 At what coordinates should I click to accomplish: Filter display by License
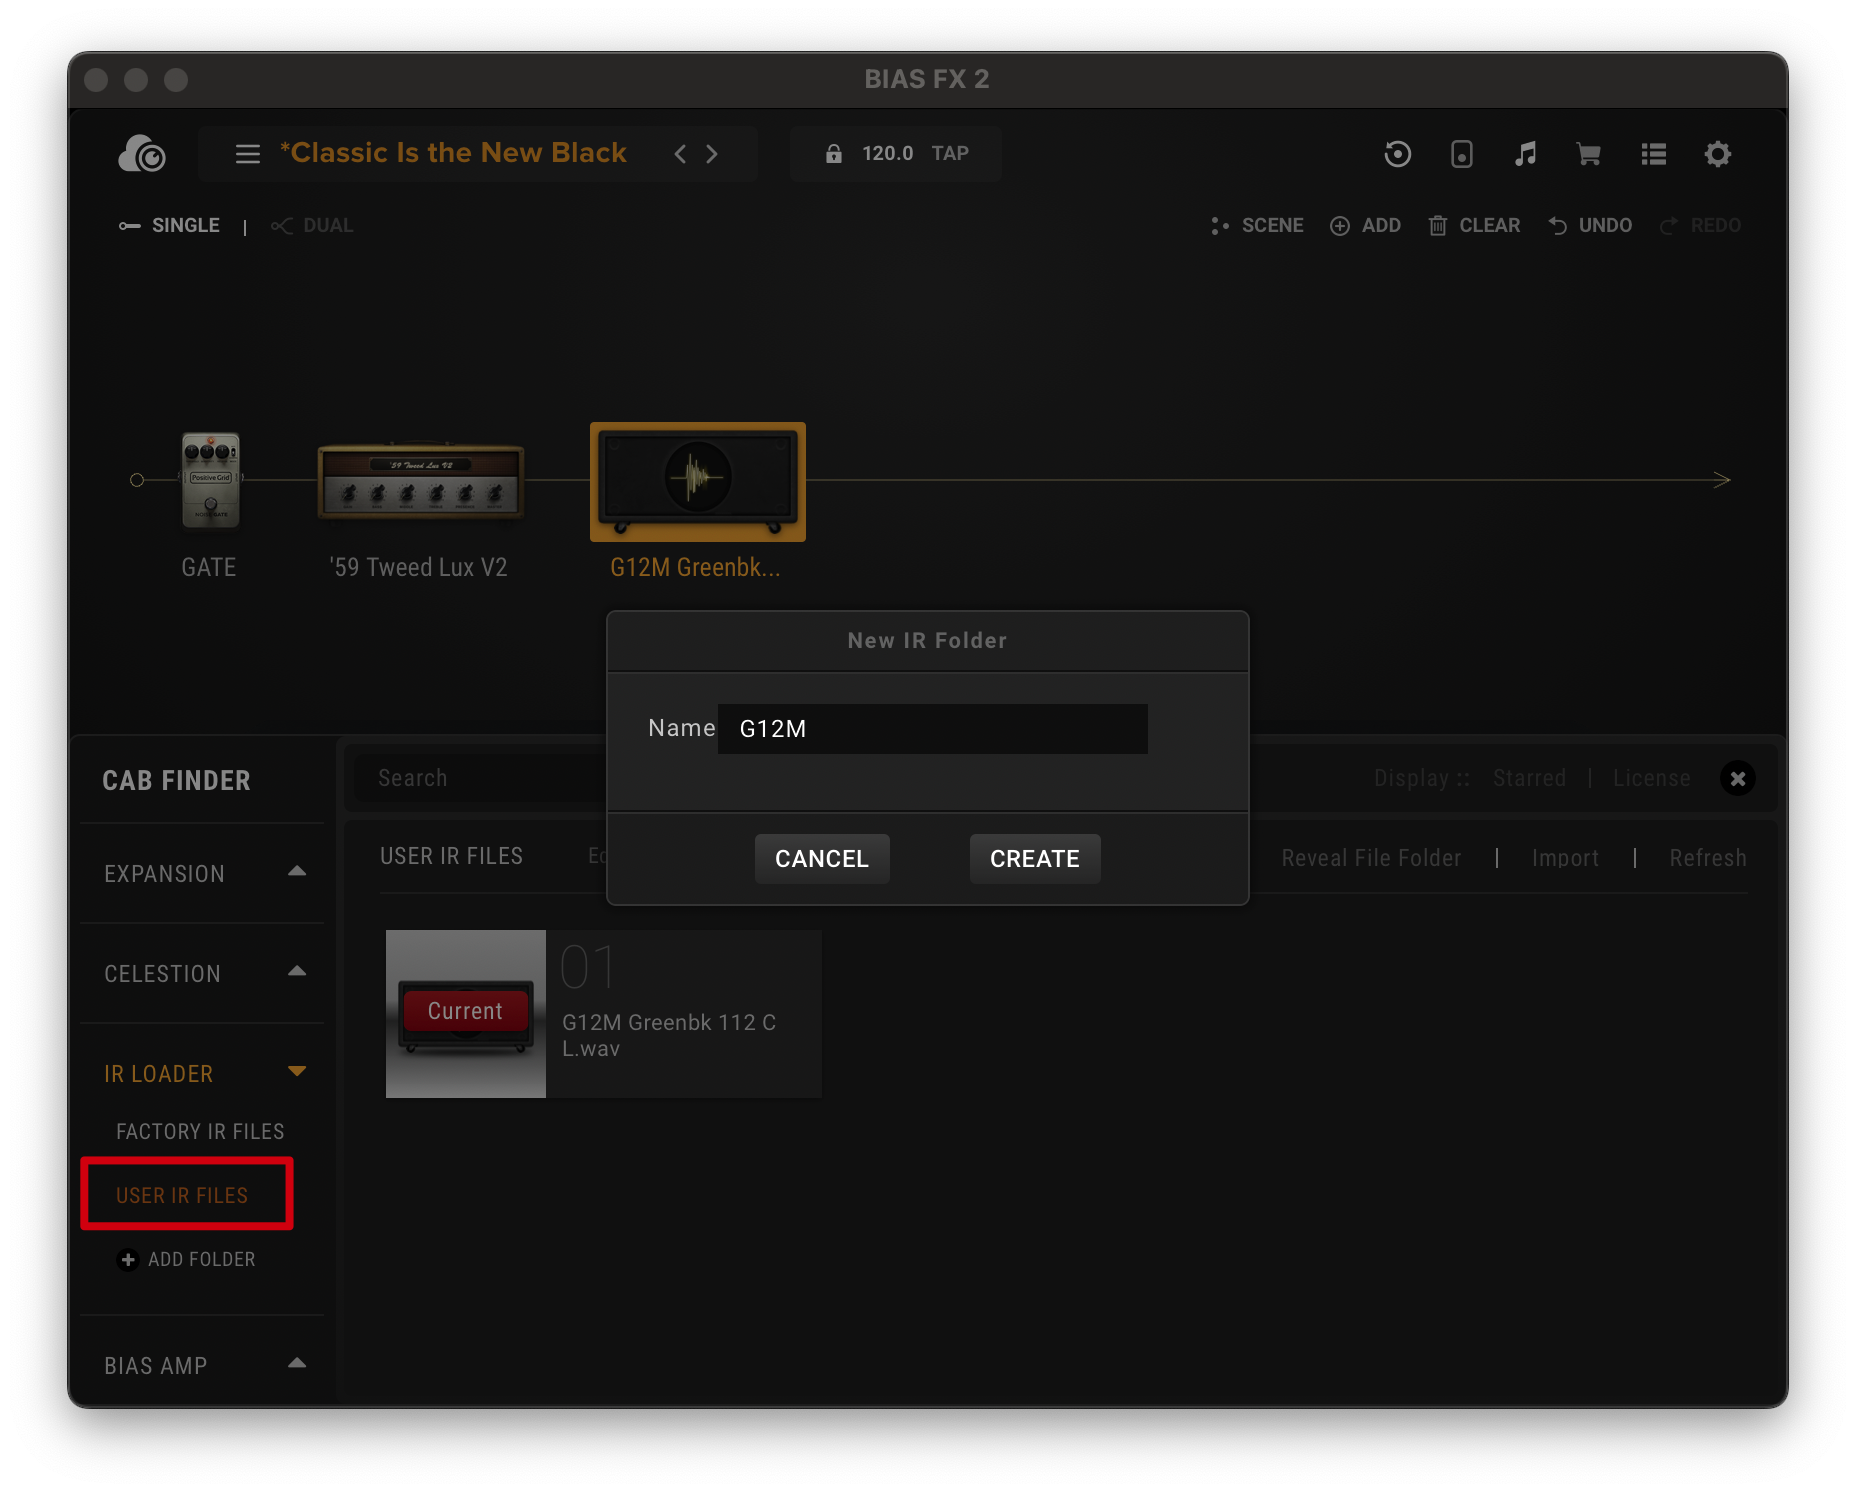(x=1651, y=778)
